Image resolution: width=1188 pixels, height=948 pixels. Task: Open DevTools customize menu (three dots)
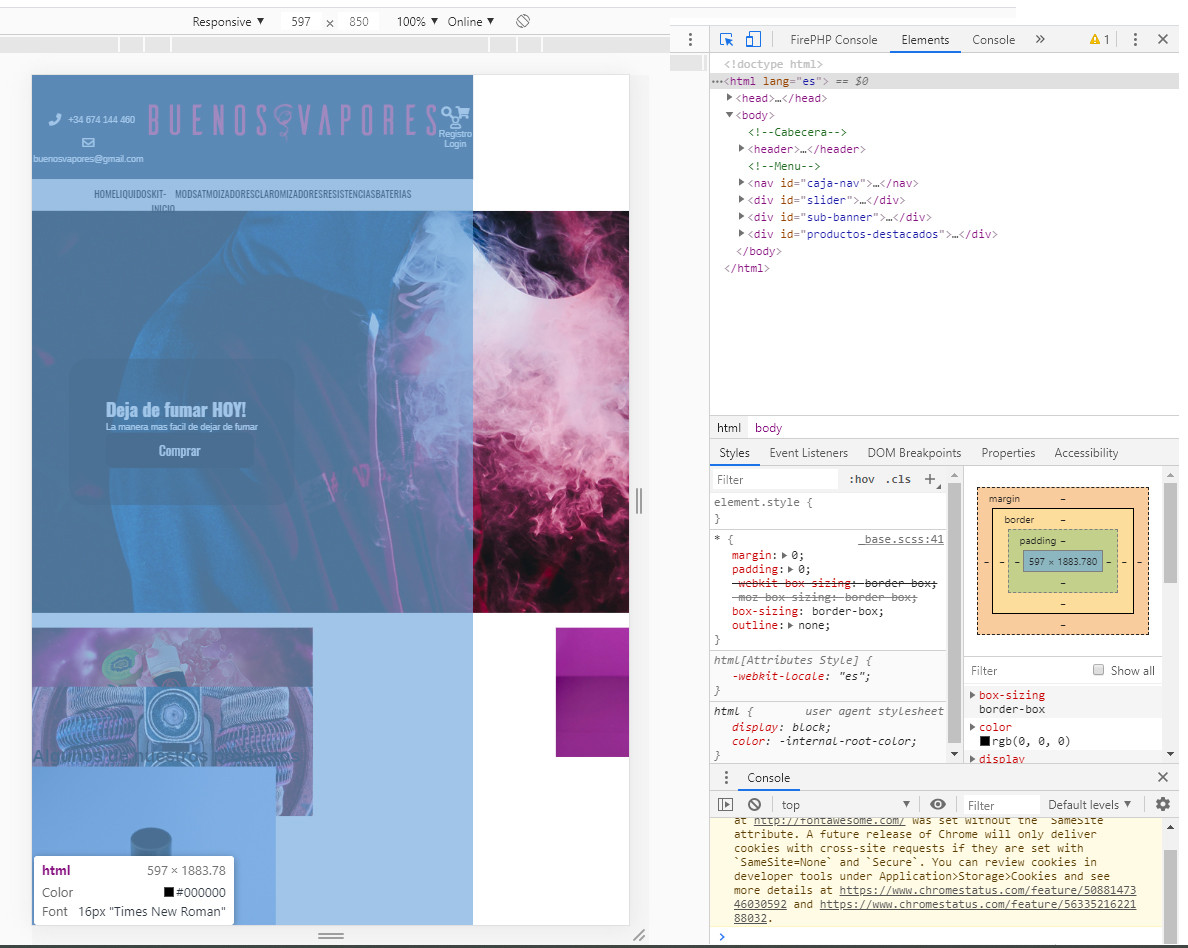point(1135,39)
